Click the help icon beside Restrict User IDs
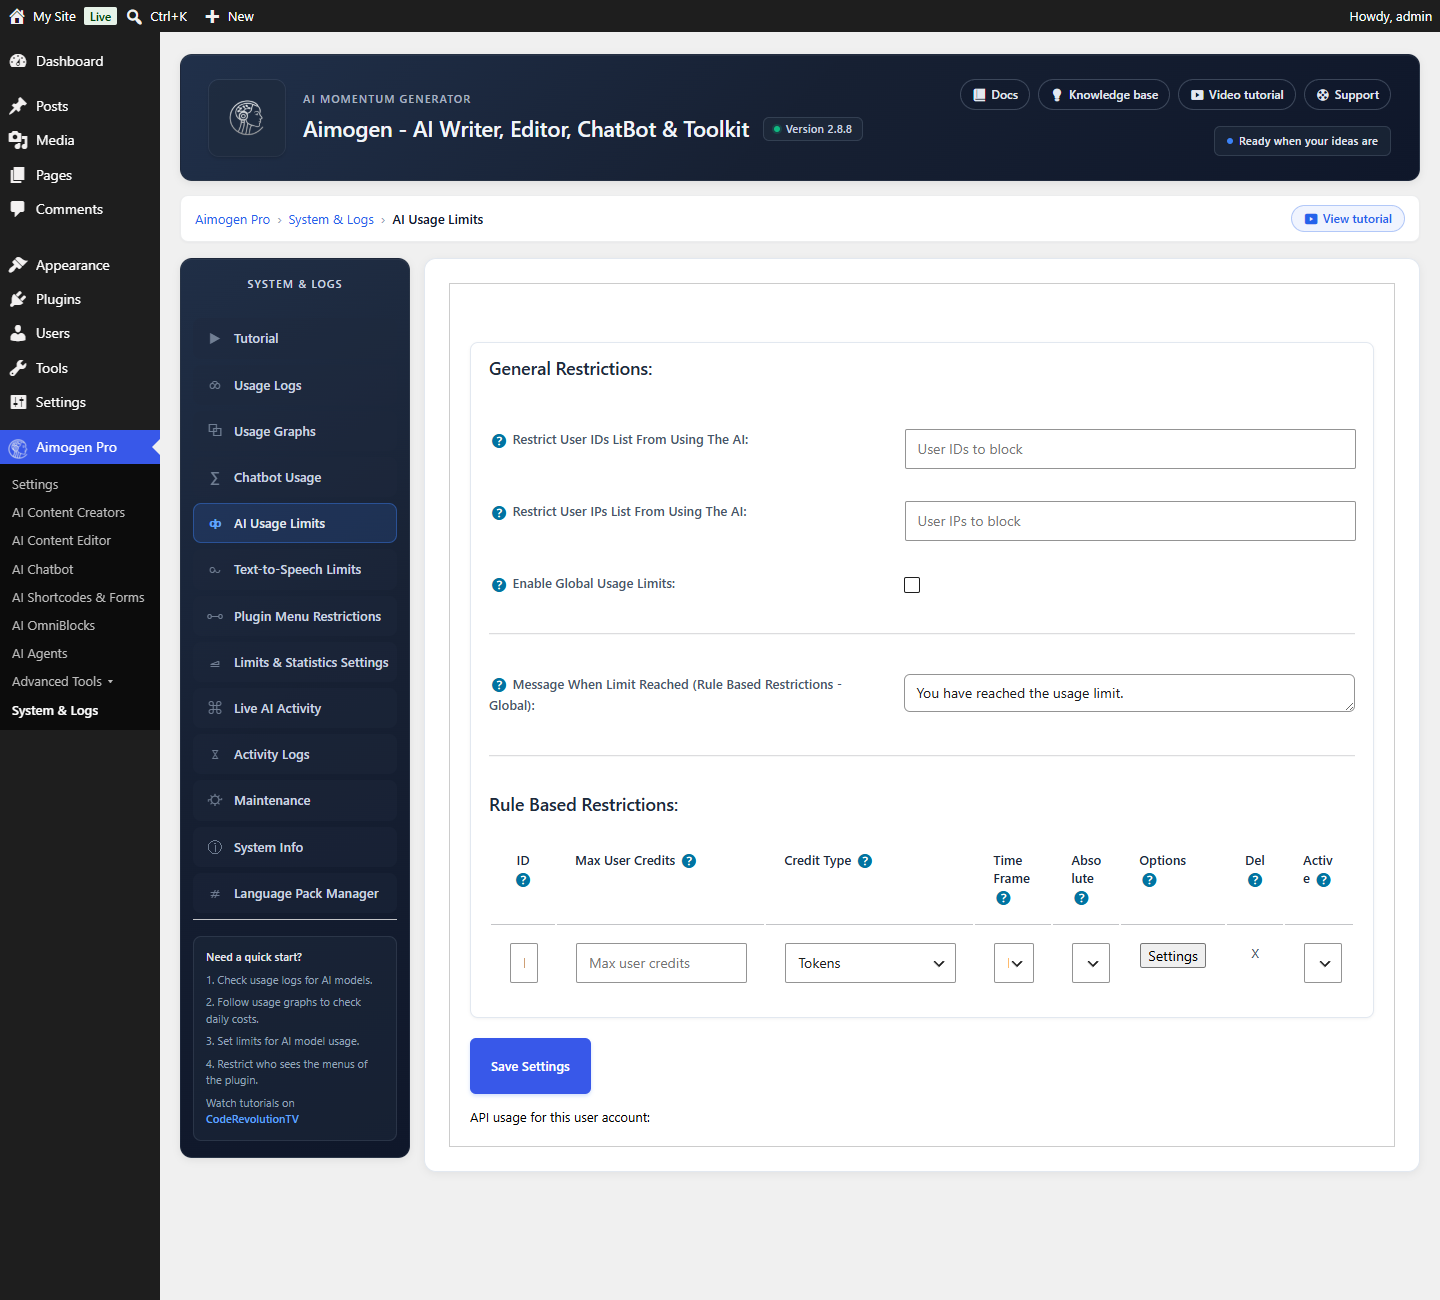Screen dimensions: 1440x1300 click(x=499, y=441)
